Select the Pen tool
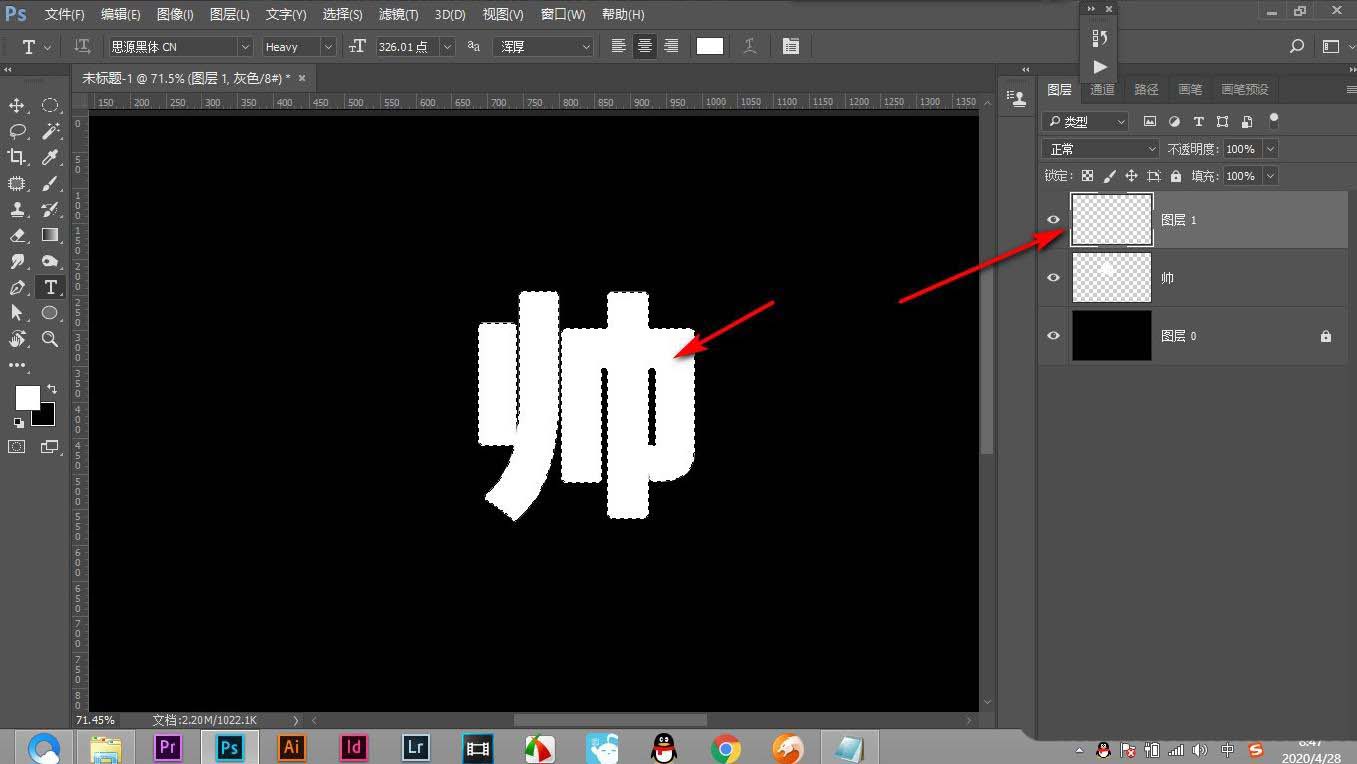This screenshot has width=1357, height=764. [x=17, y=287]
